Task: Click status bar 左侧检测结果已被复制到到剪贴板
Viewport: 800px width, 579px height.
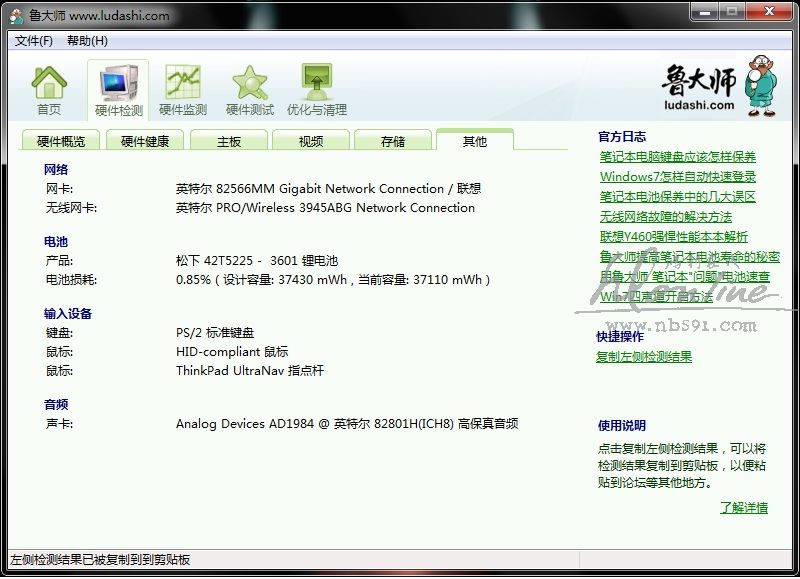Action: pos(100,560)
